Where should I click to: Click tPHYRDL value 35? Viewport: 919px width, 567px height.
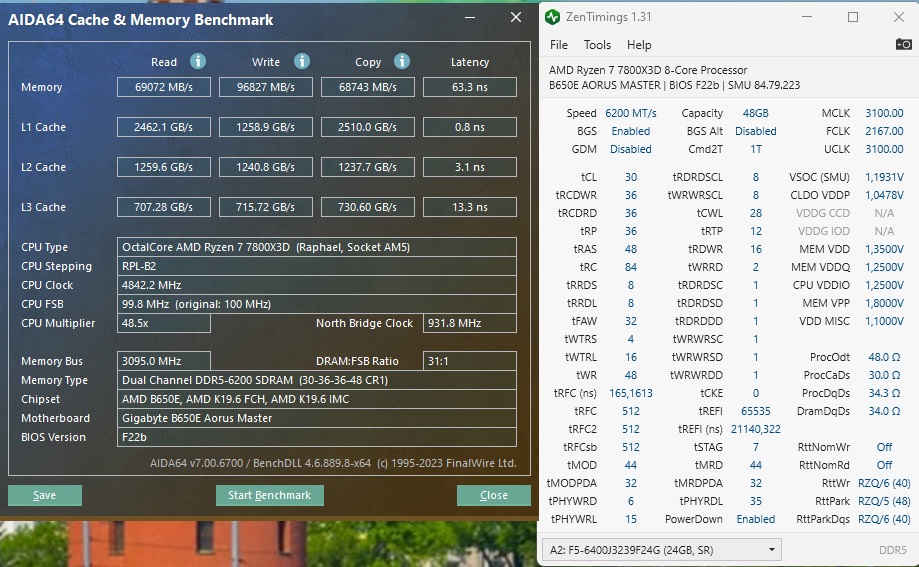pyautogui.click(x=755, y=501)
